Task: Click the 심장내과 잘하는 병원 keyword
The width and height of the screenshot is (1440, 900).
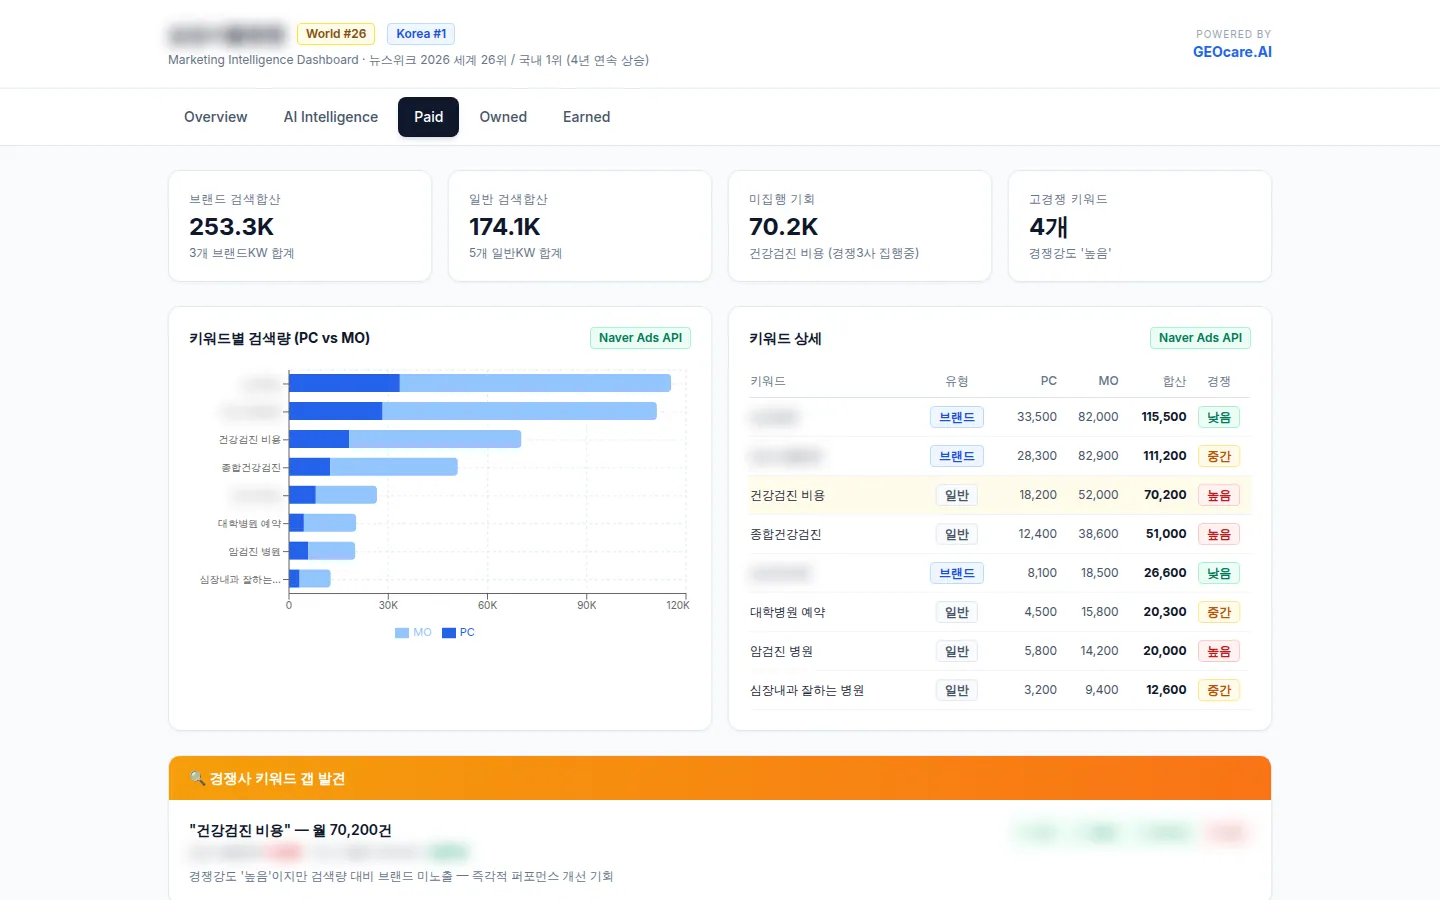Action: [807, 690]
